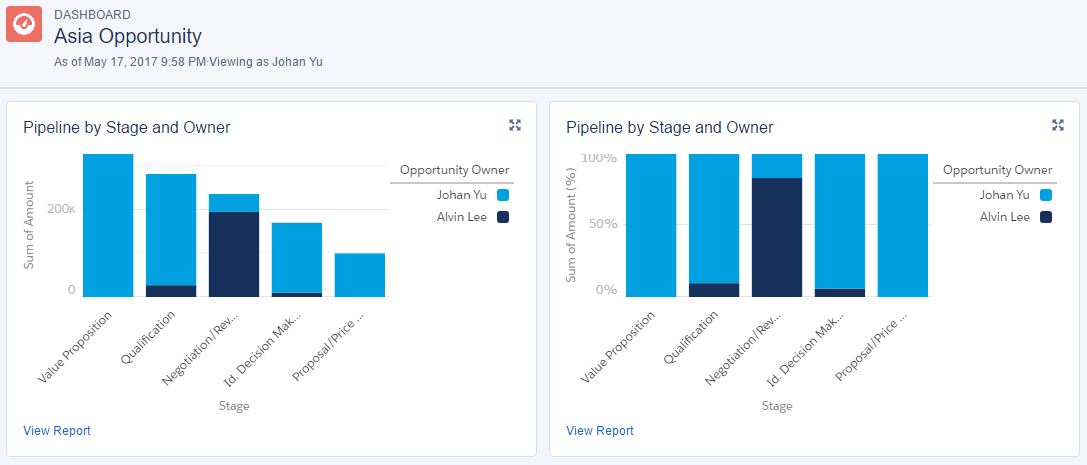Select the Proposal/Price bar in left chart
1087x465 pixels.
tap(360, 275)
